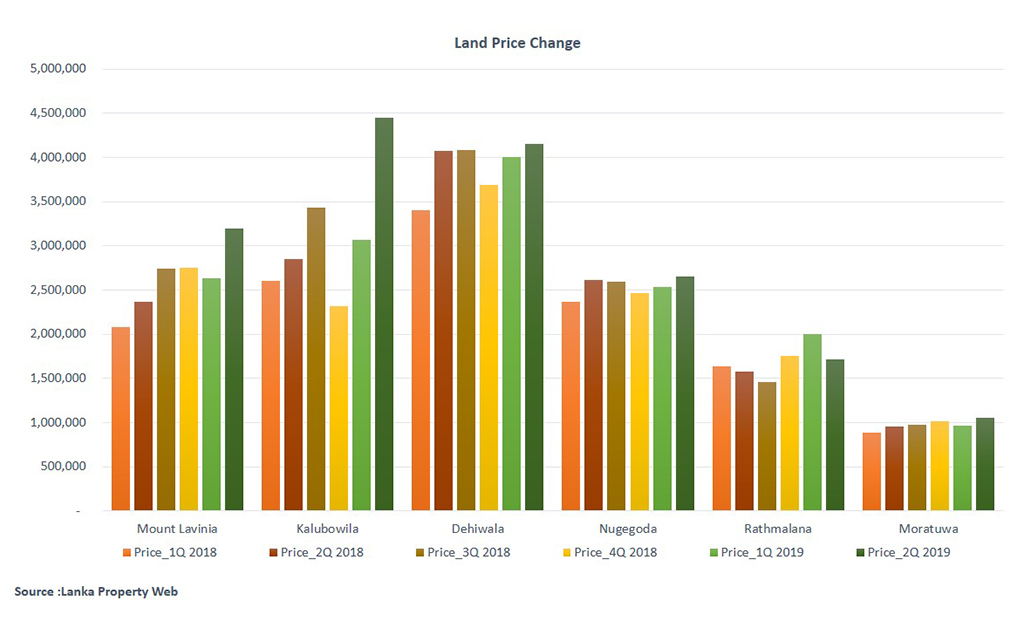Click the 5,000,000 y-axis value
The height and width of the screenshot is (628, 1024).
[61, 69]
